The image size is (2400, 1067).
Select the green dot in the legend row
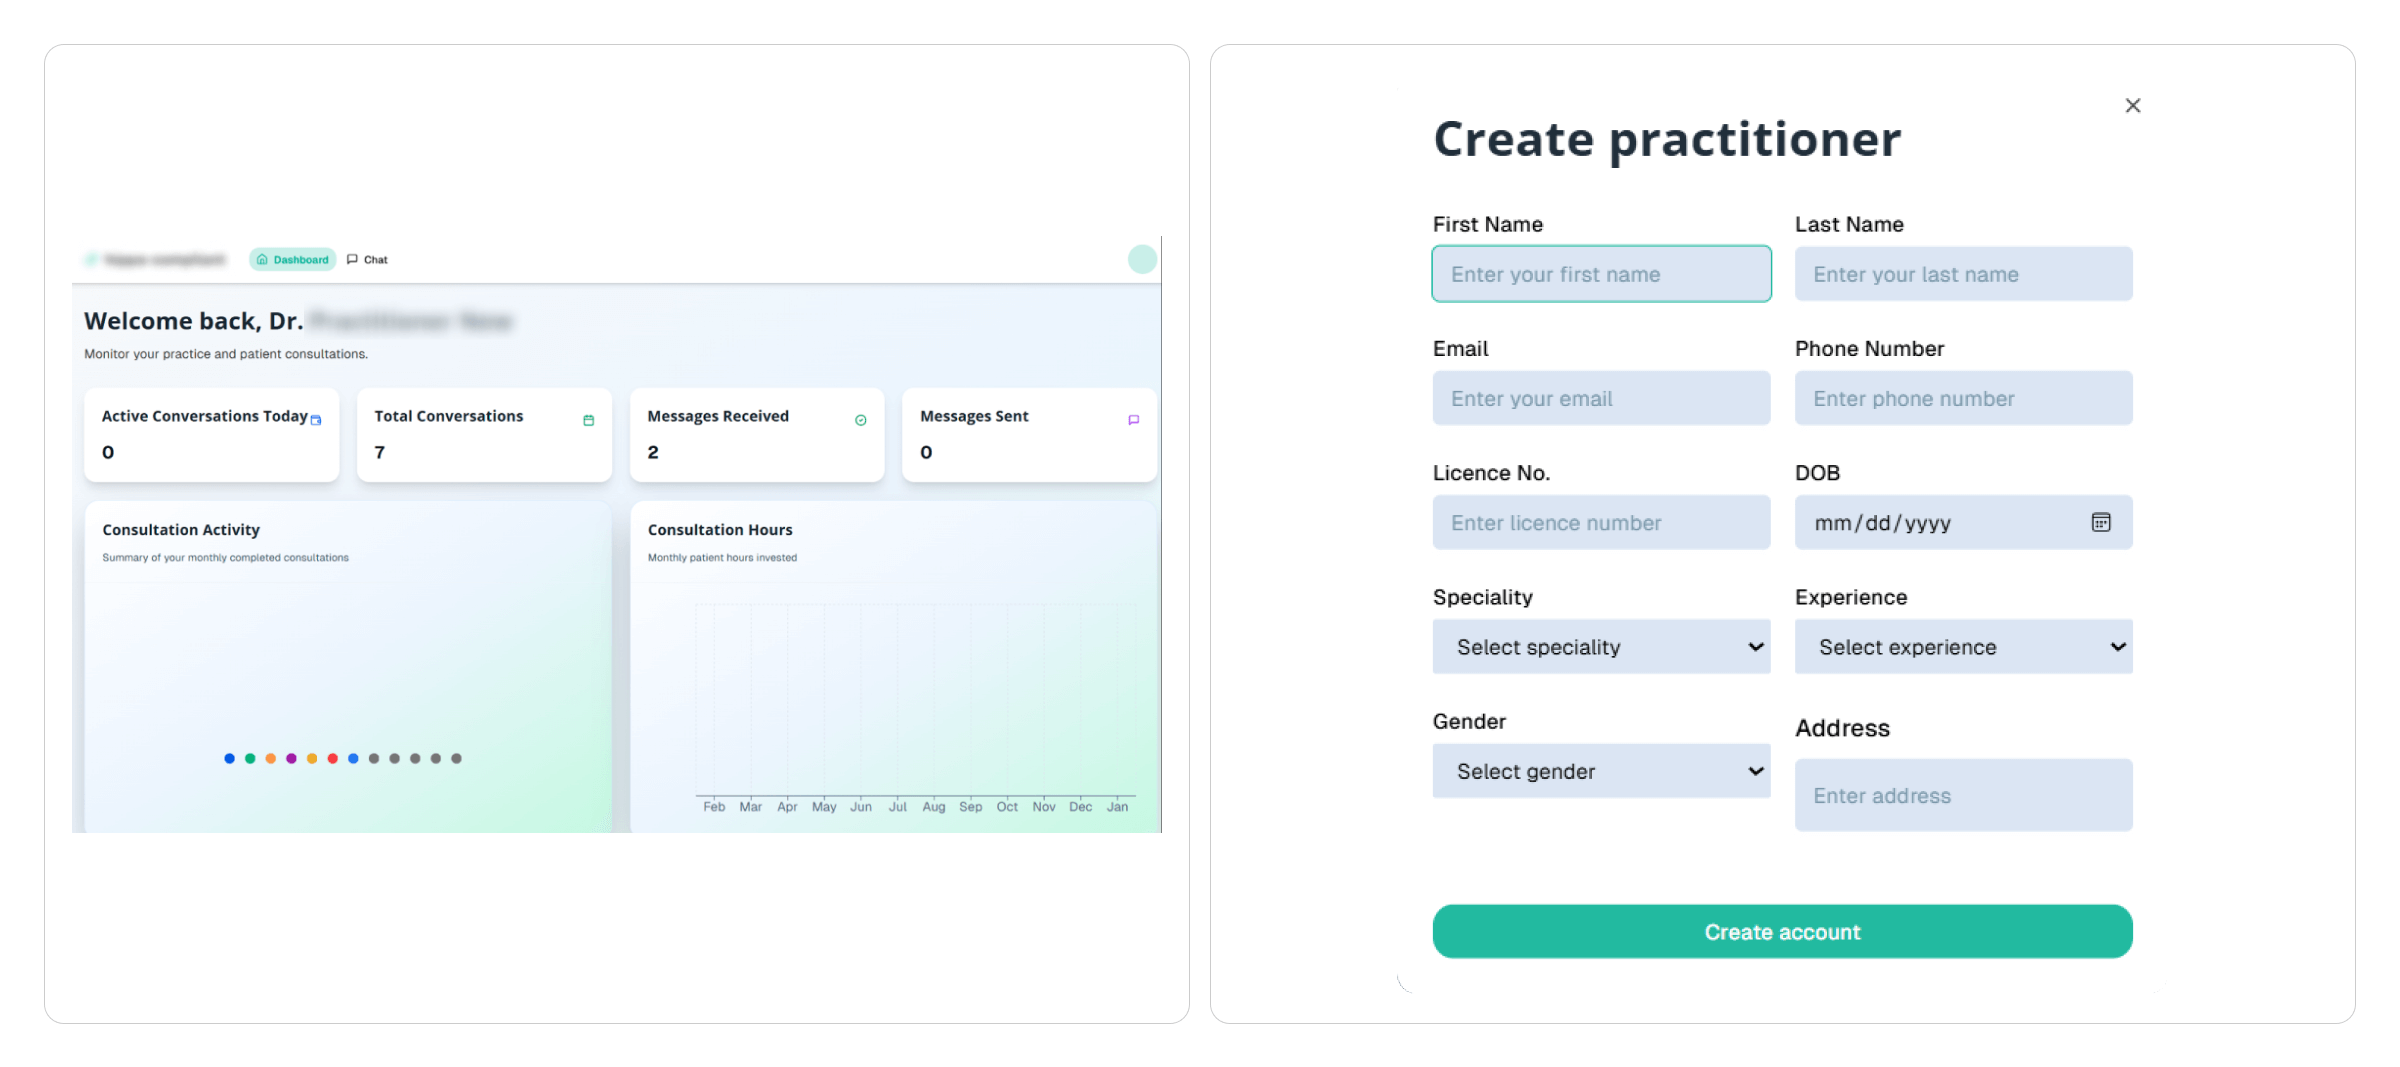click(250, 759)
